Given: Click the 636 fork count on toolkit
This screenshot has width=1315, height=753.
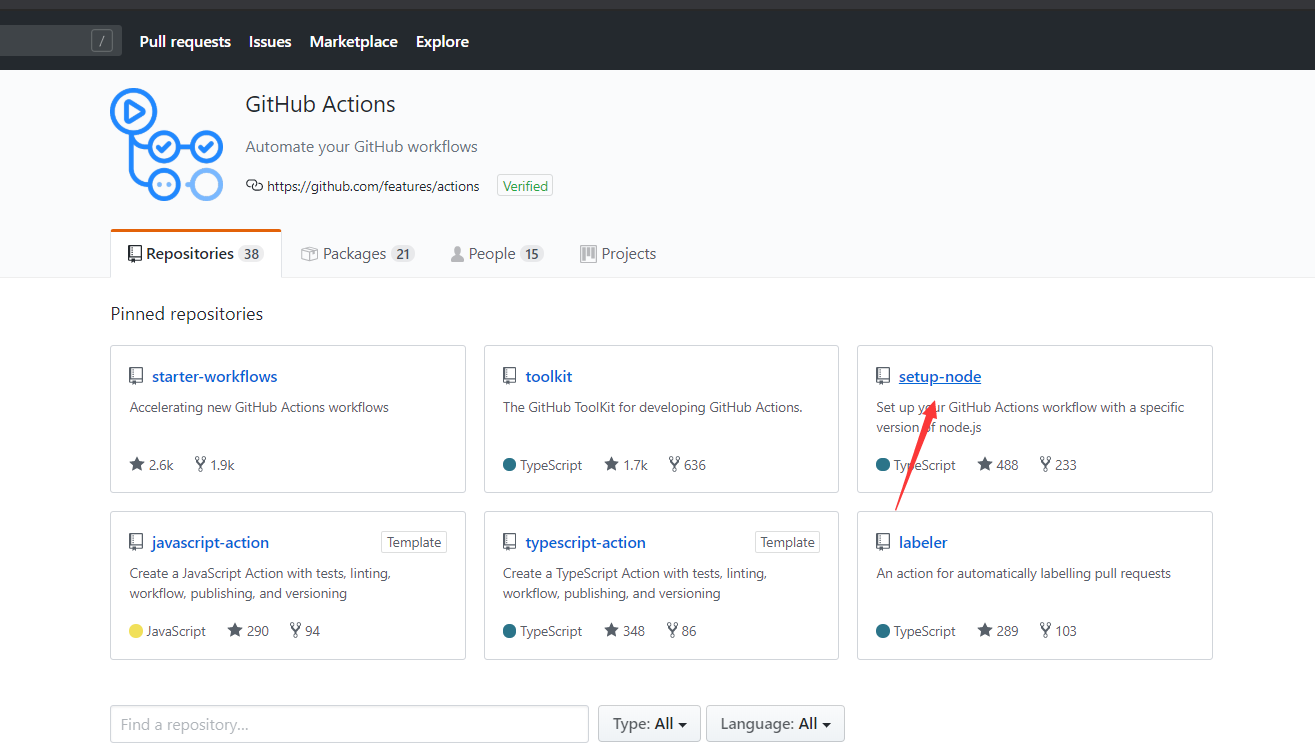Looking at the screenshot, I should [x=695, y=465].
